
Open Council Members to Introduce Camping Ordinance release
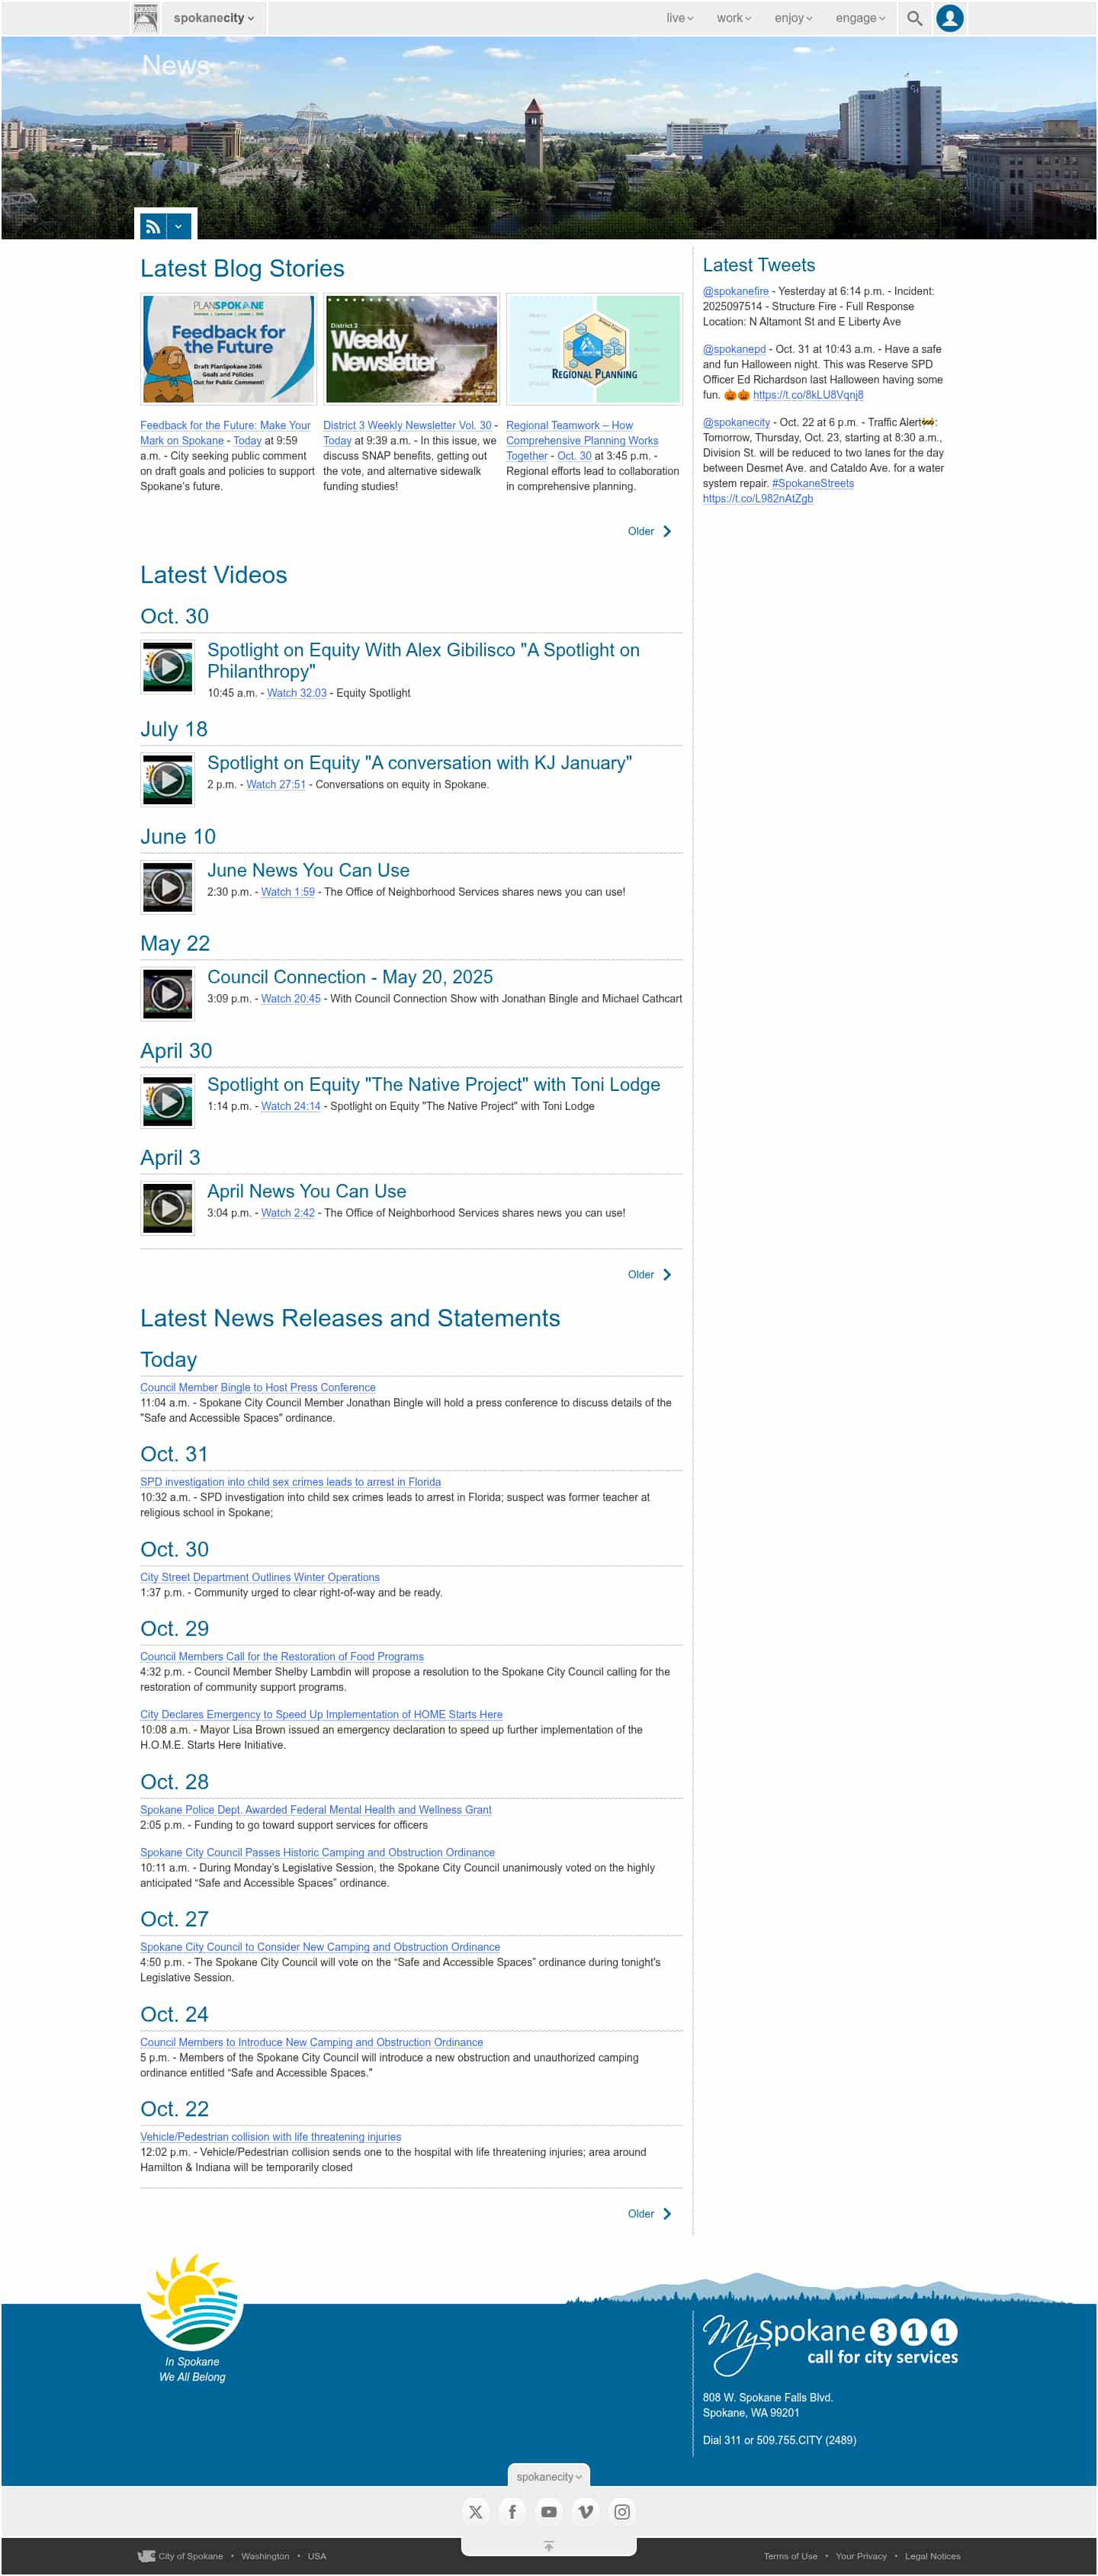coord(311,2043)
